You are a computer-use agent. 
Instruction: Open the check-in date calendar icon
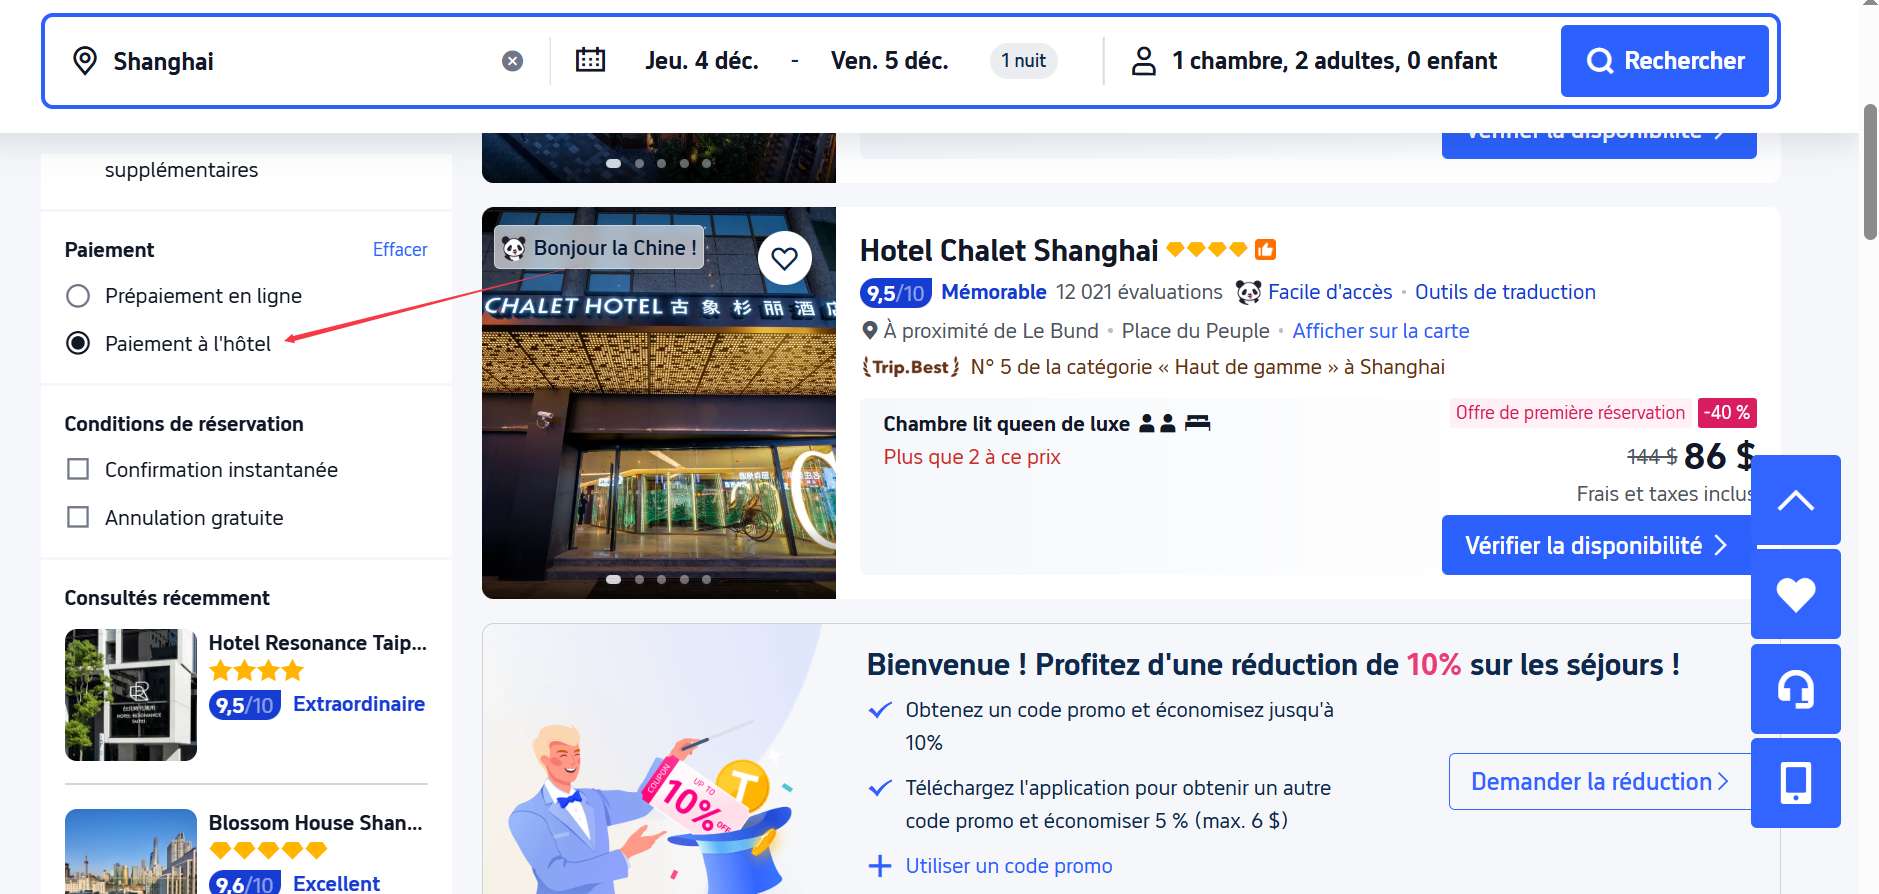pos(590,60)
